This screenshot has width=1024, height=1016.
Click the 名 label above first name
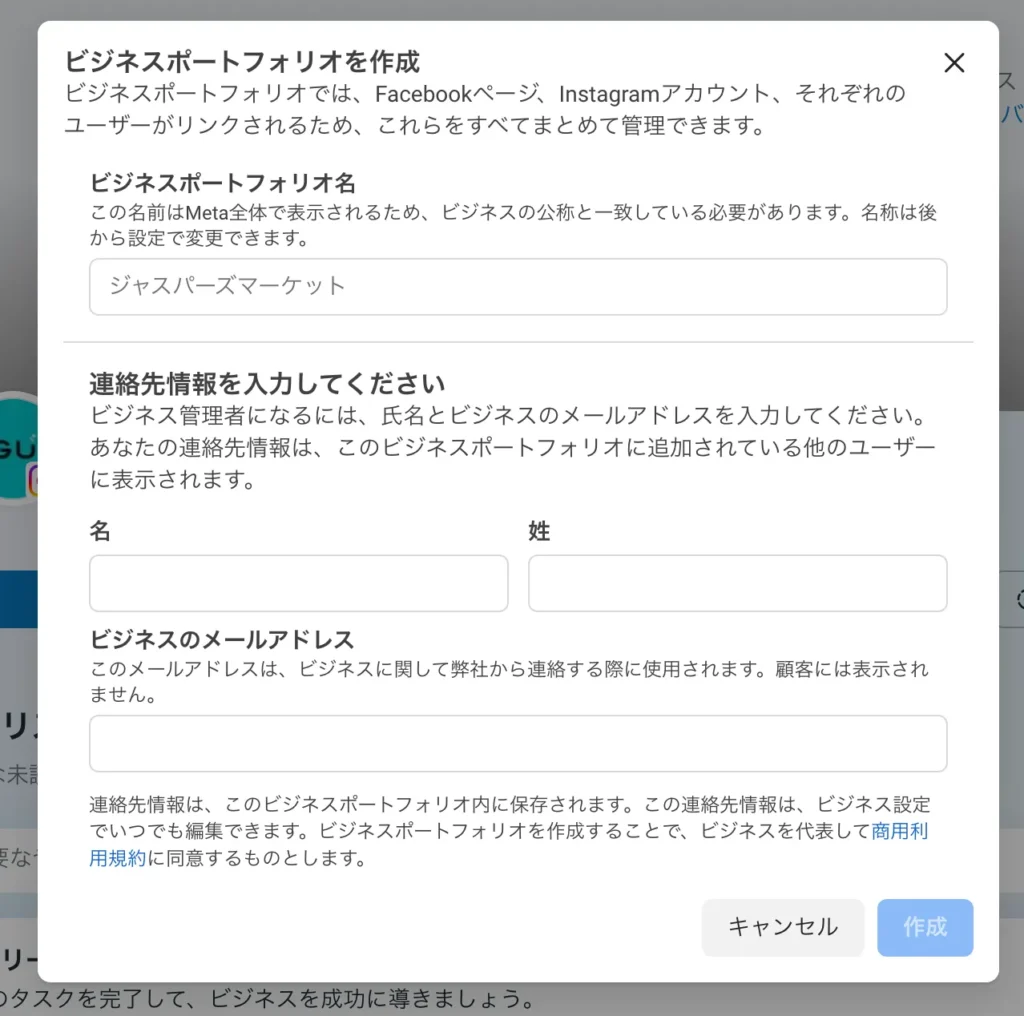click(100, 531)
